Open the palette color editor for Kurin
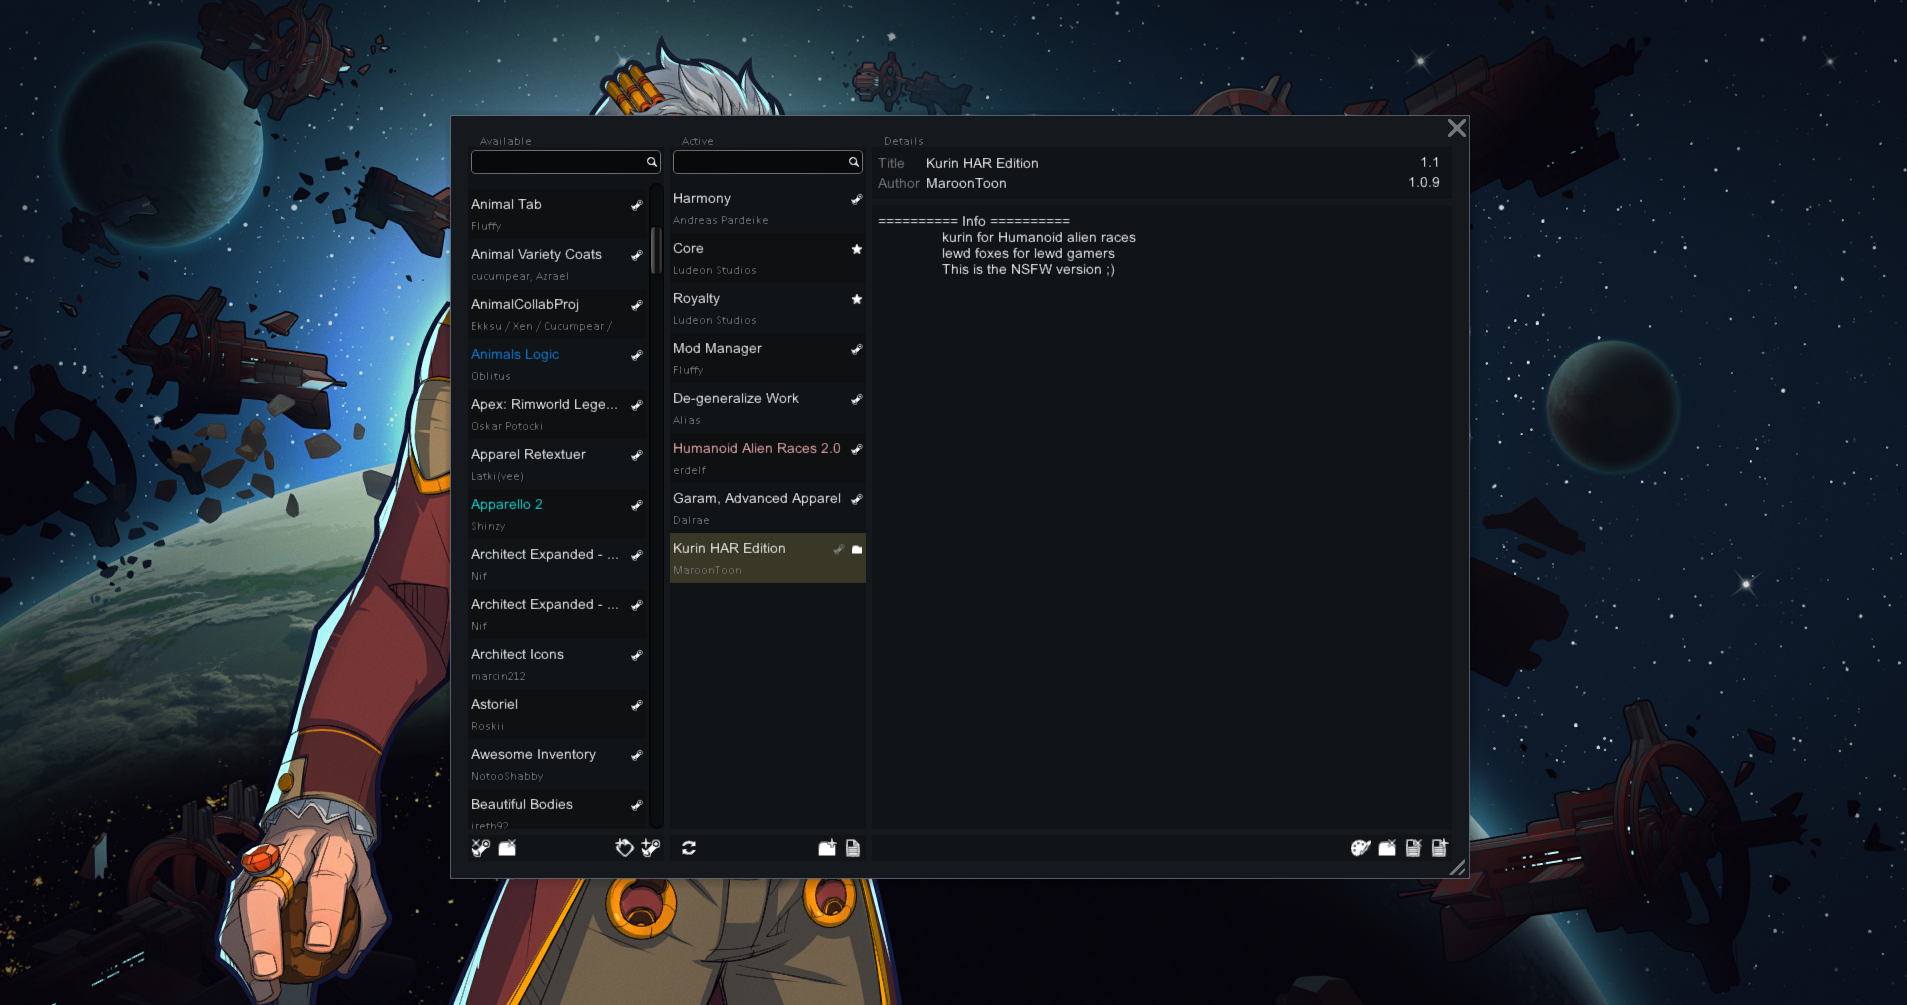This screenshot has width=1907, height=1005. [1361, 848]
